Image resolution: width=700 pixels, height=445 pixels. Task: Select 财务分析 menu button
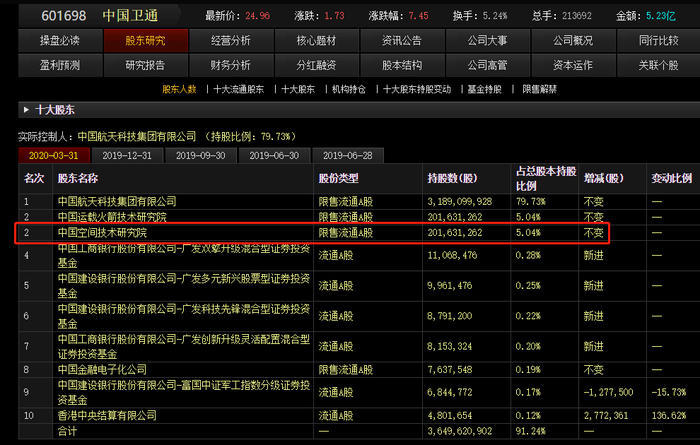231,65
